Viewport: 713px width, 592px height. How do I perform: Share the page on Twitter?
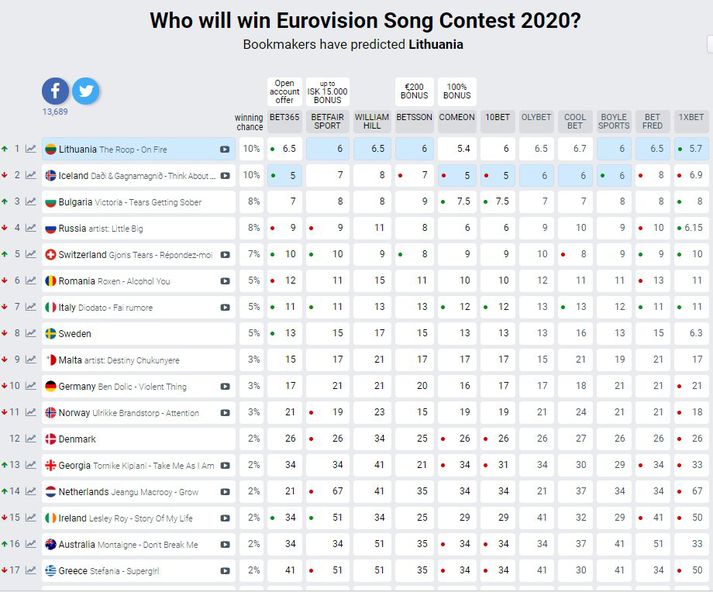pyautogui.click(x=86, y=91)
